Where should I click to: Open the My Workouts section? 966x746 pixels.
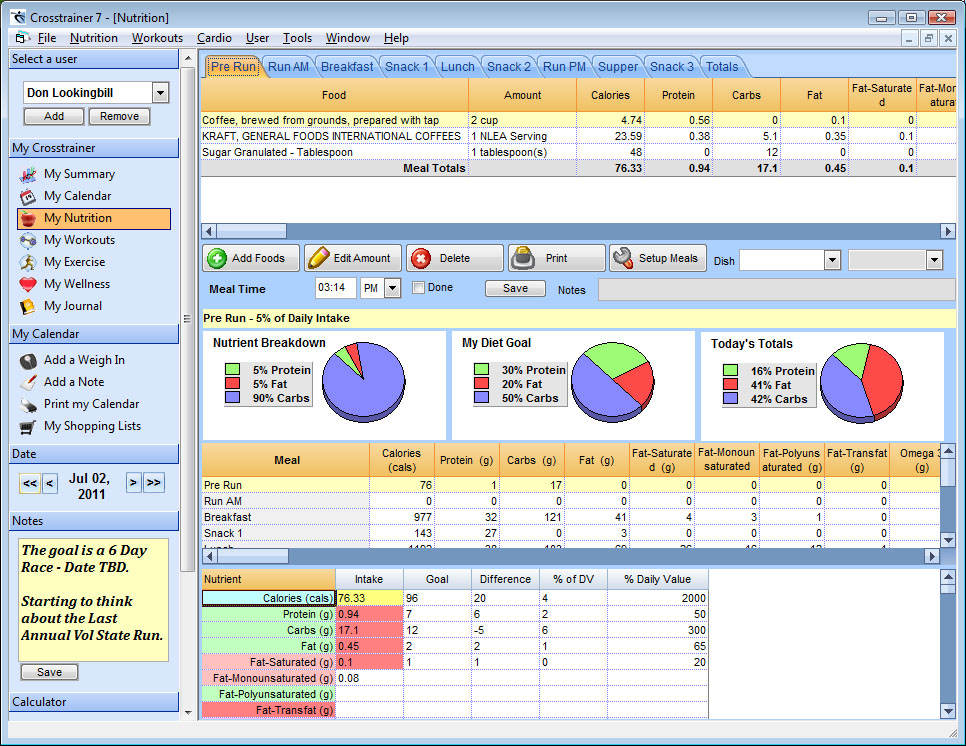coord(79,240)
